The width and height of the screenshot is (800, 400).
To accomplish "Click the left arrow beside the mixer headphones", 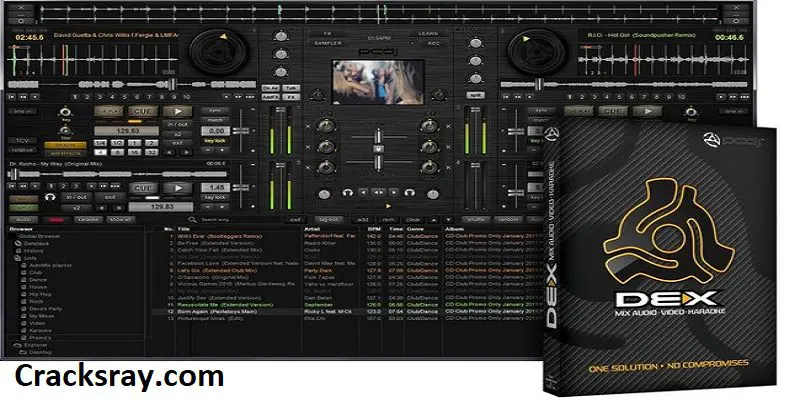I will point(363,193).
